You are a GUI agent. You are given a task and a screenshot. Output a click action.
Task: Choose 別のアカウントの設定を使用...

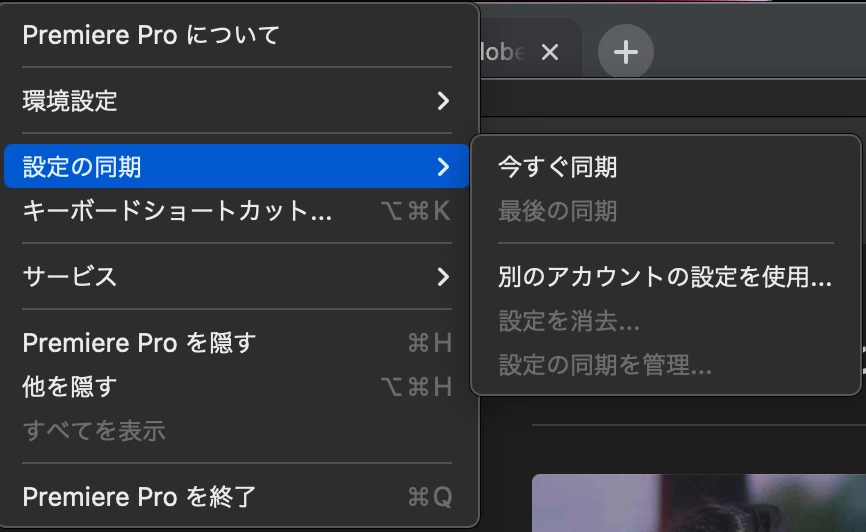[666, 276]
